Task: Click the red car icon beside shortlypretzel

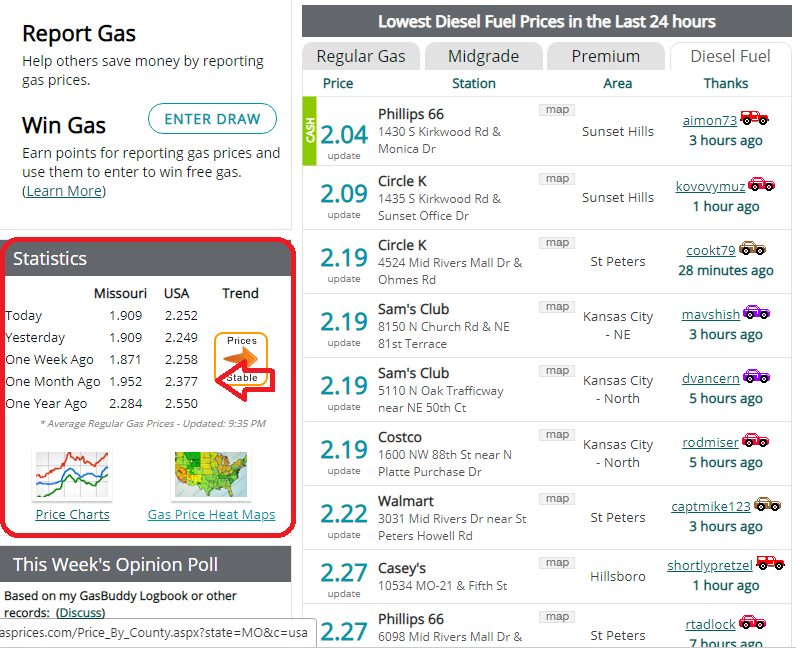Action: click(x=770, y=563)
